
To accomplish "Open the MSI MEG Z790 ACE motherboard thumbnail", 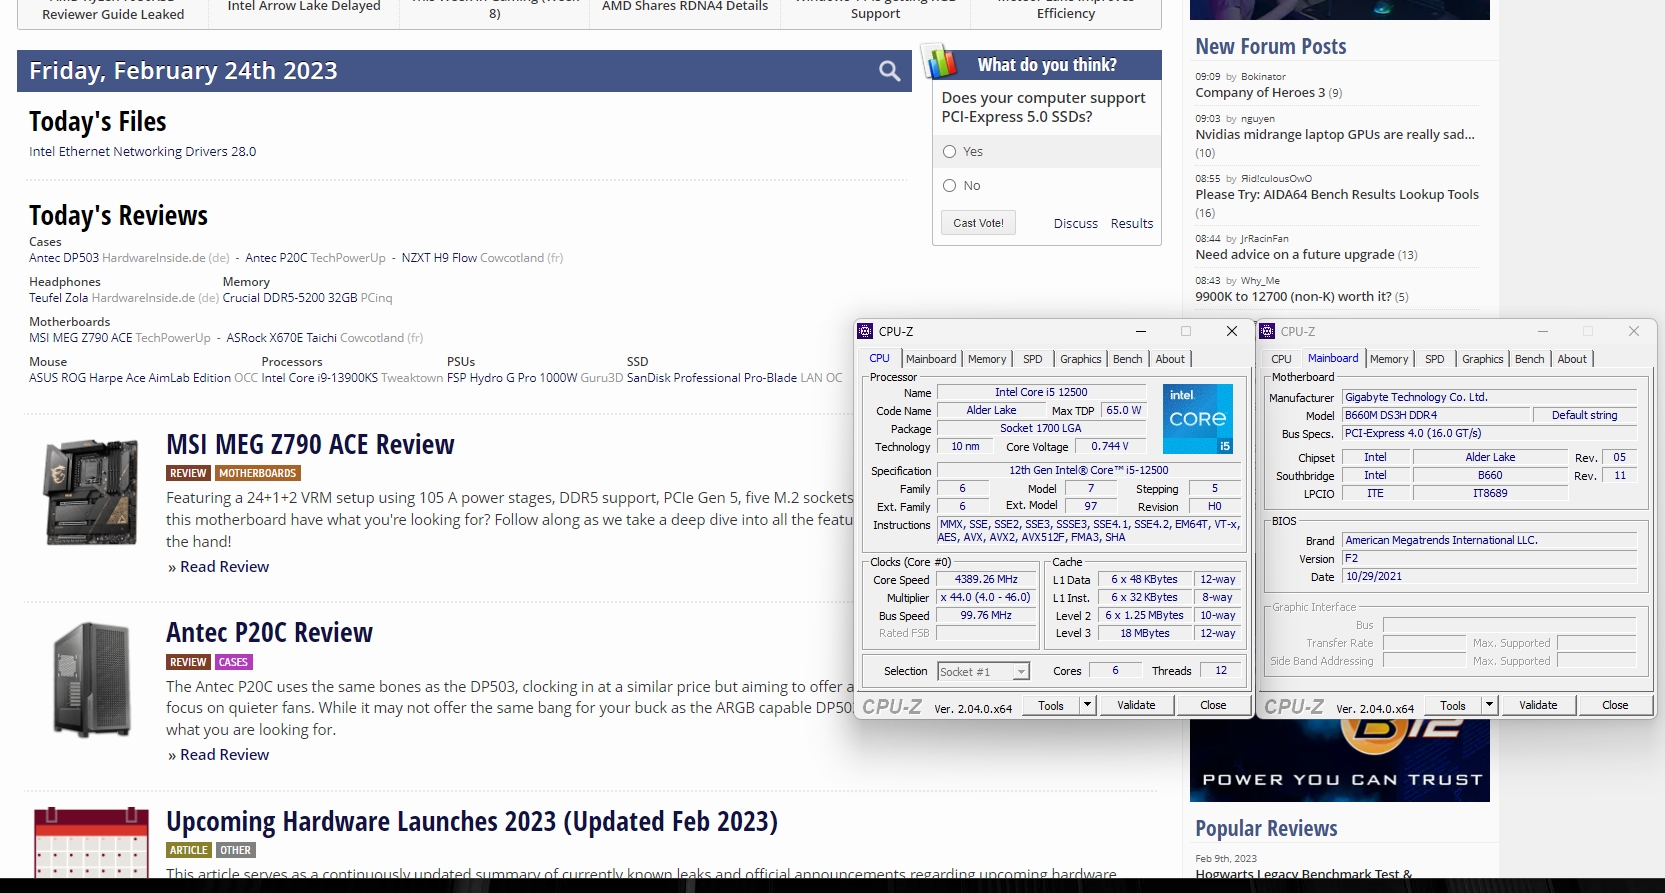I will coord(90,492).
